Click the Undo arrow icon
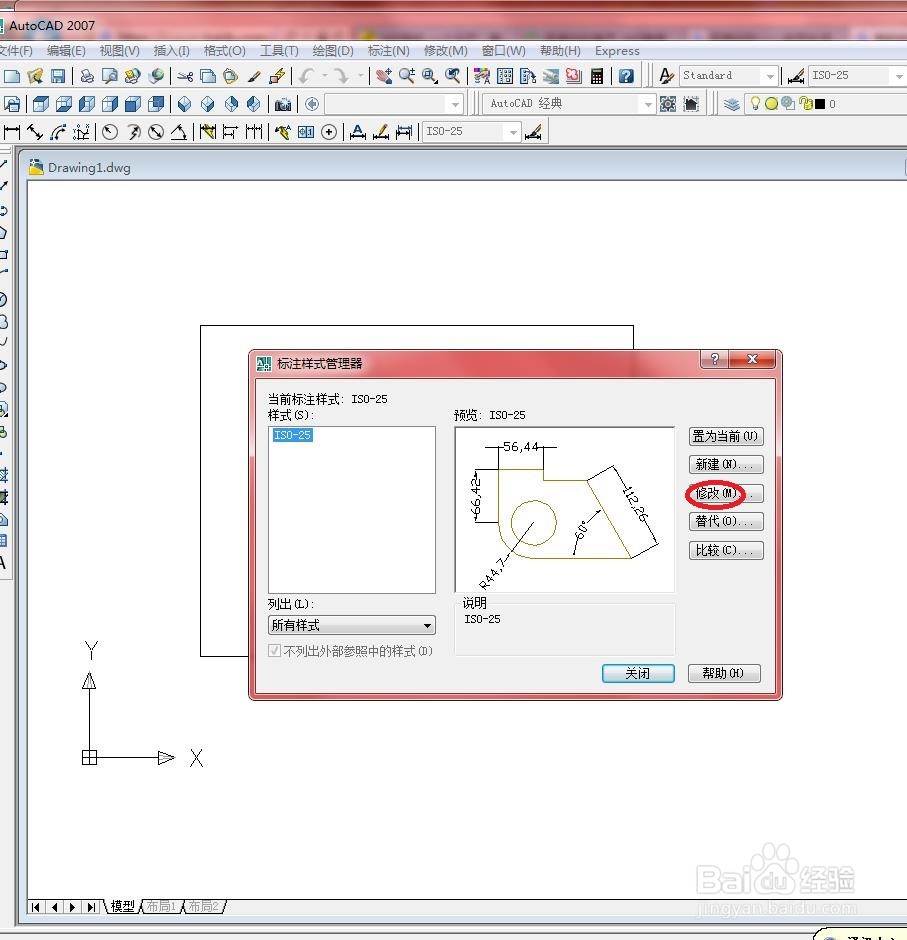Viewport: 907px width, 940px height. (307, 76)
